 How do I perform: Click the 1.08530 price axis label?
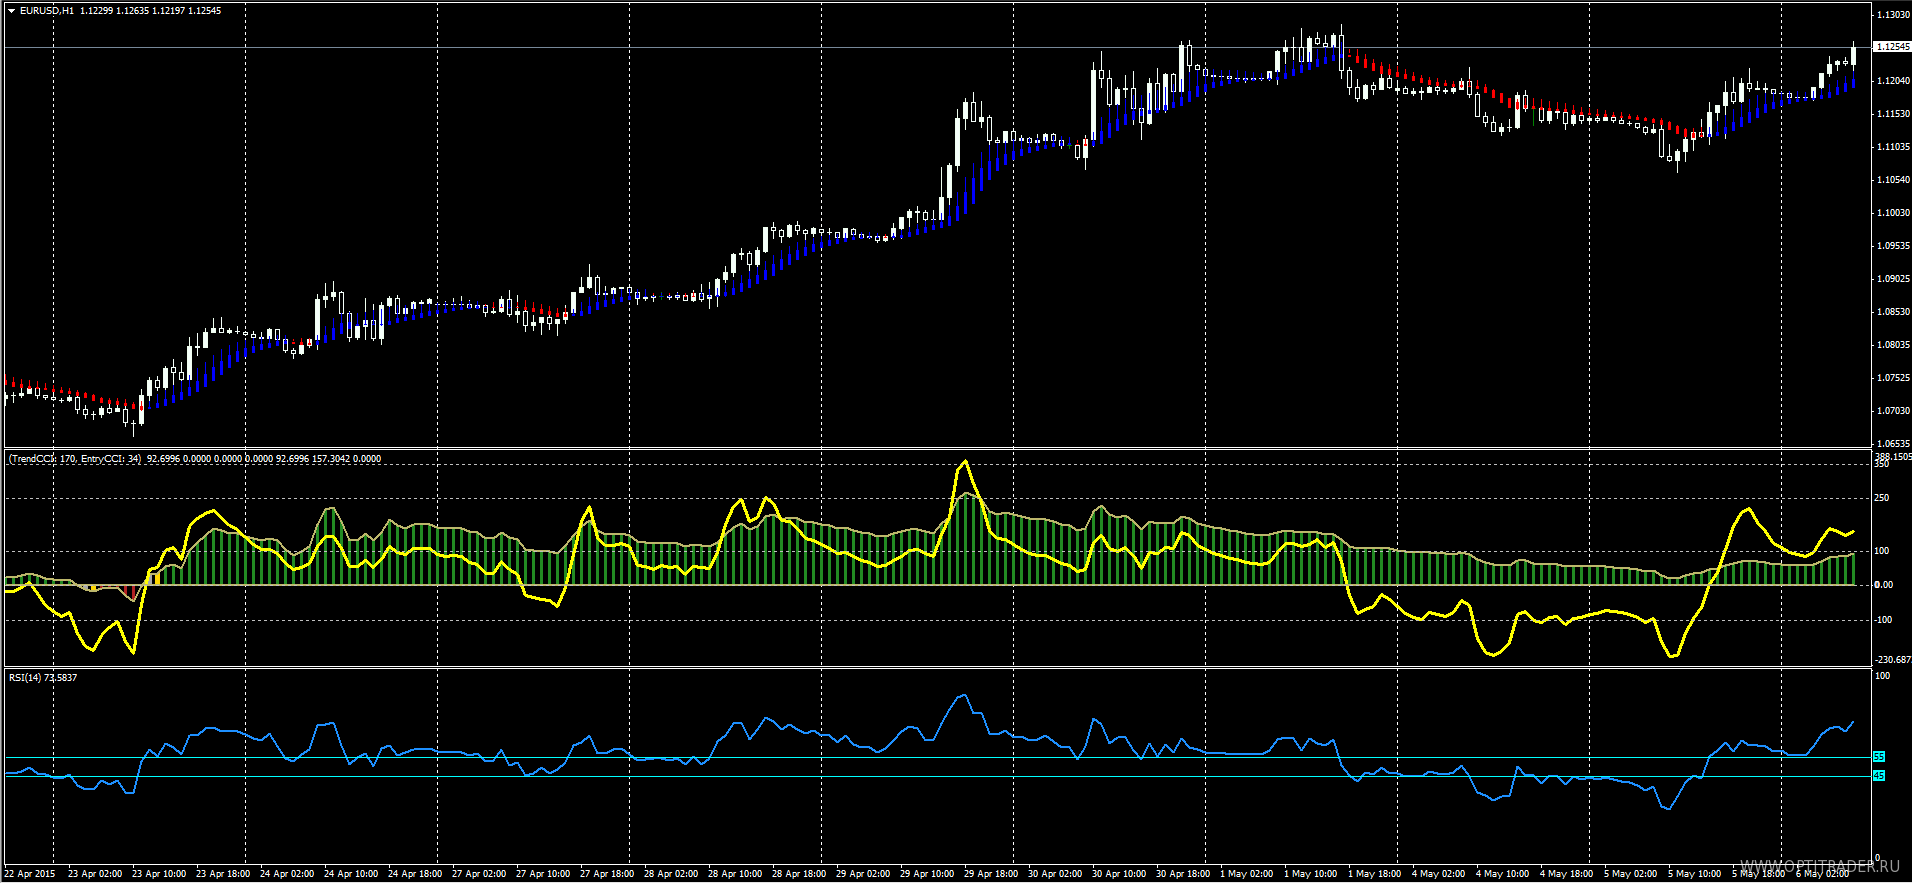1894,312
